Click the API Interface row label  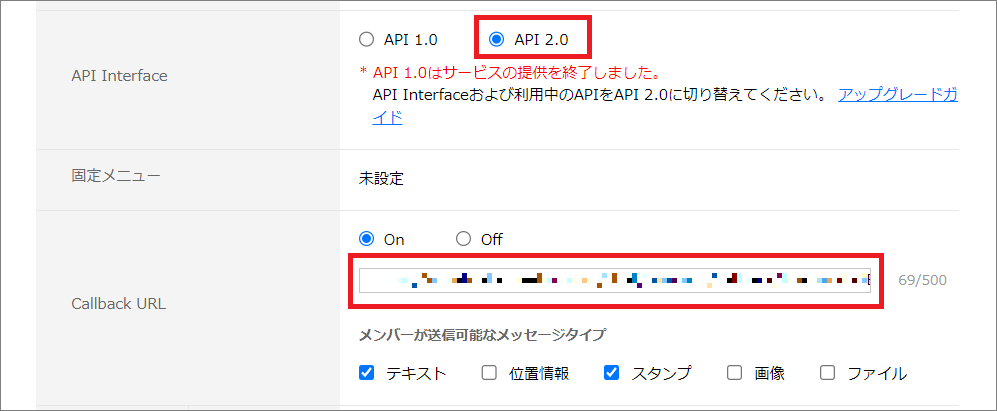click(x=119, y=75)
